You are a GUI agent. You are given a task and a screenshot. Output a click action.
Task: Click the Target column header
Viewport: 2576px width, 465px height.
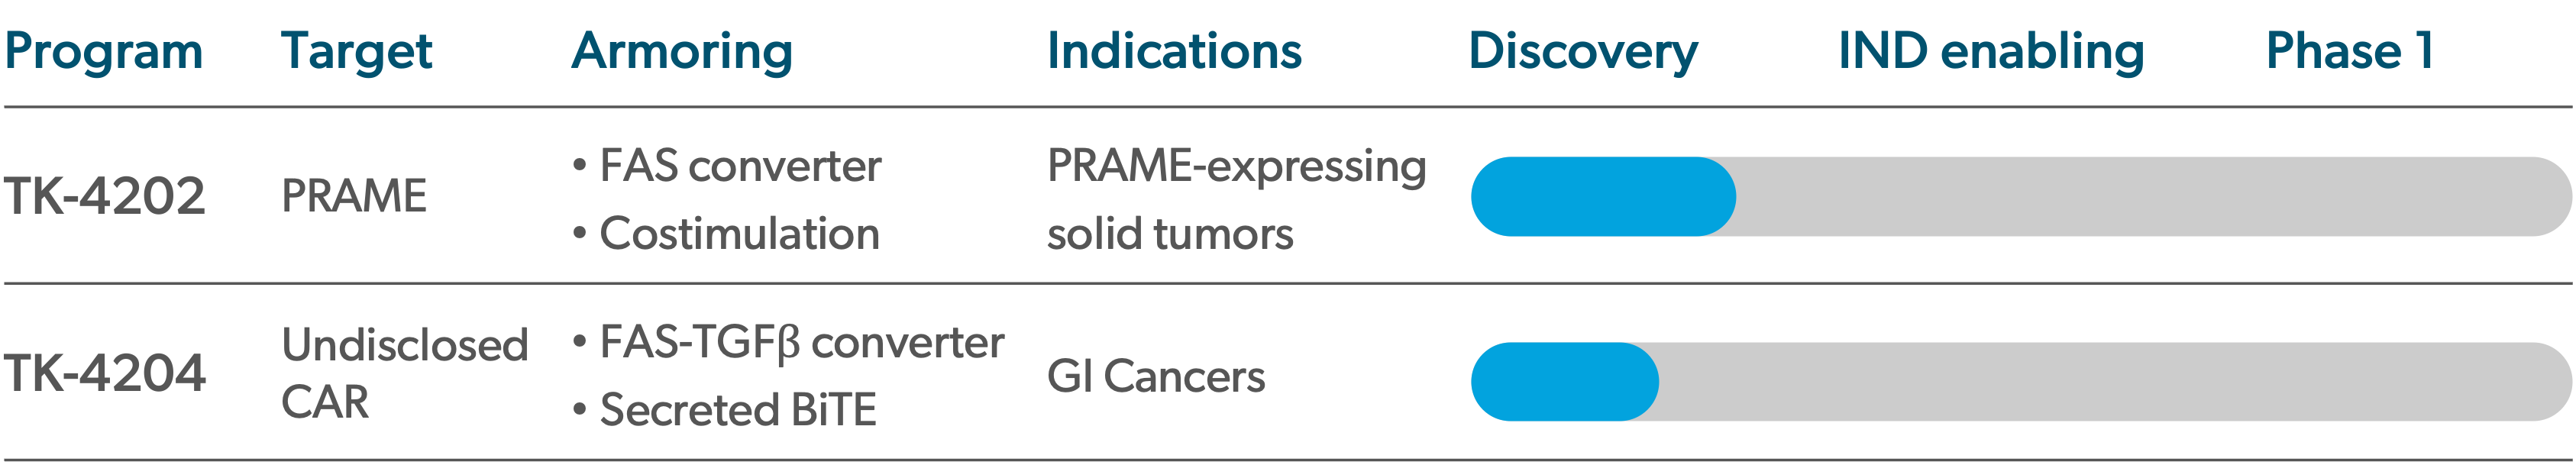(356, 52)
